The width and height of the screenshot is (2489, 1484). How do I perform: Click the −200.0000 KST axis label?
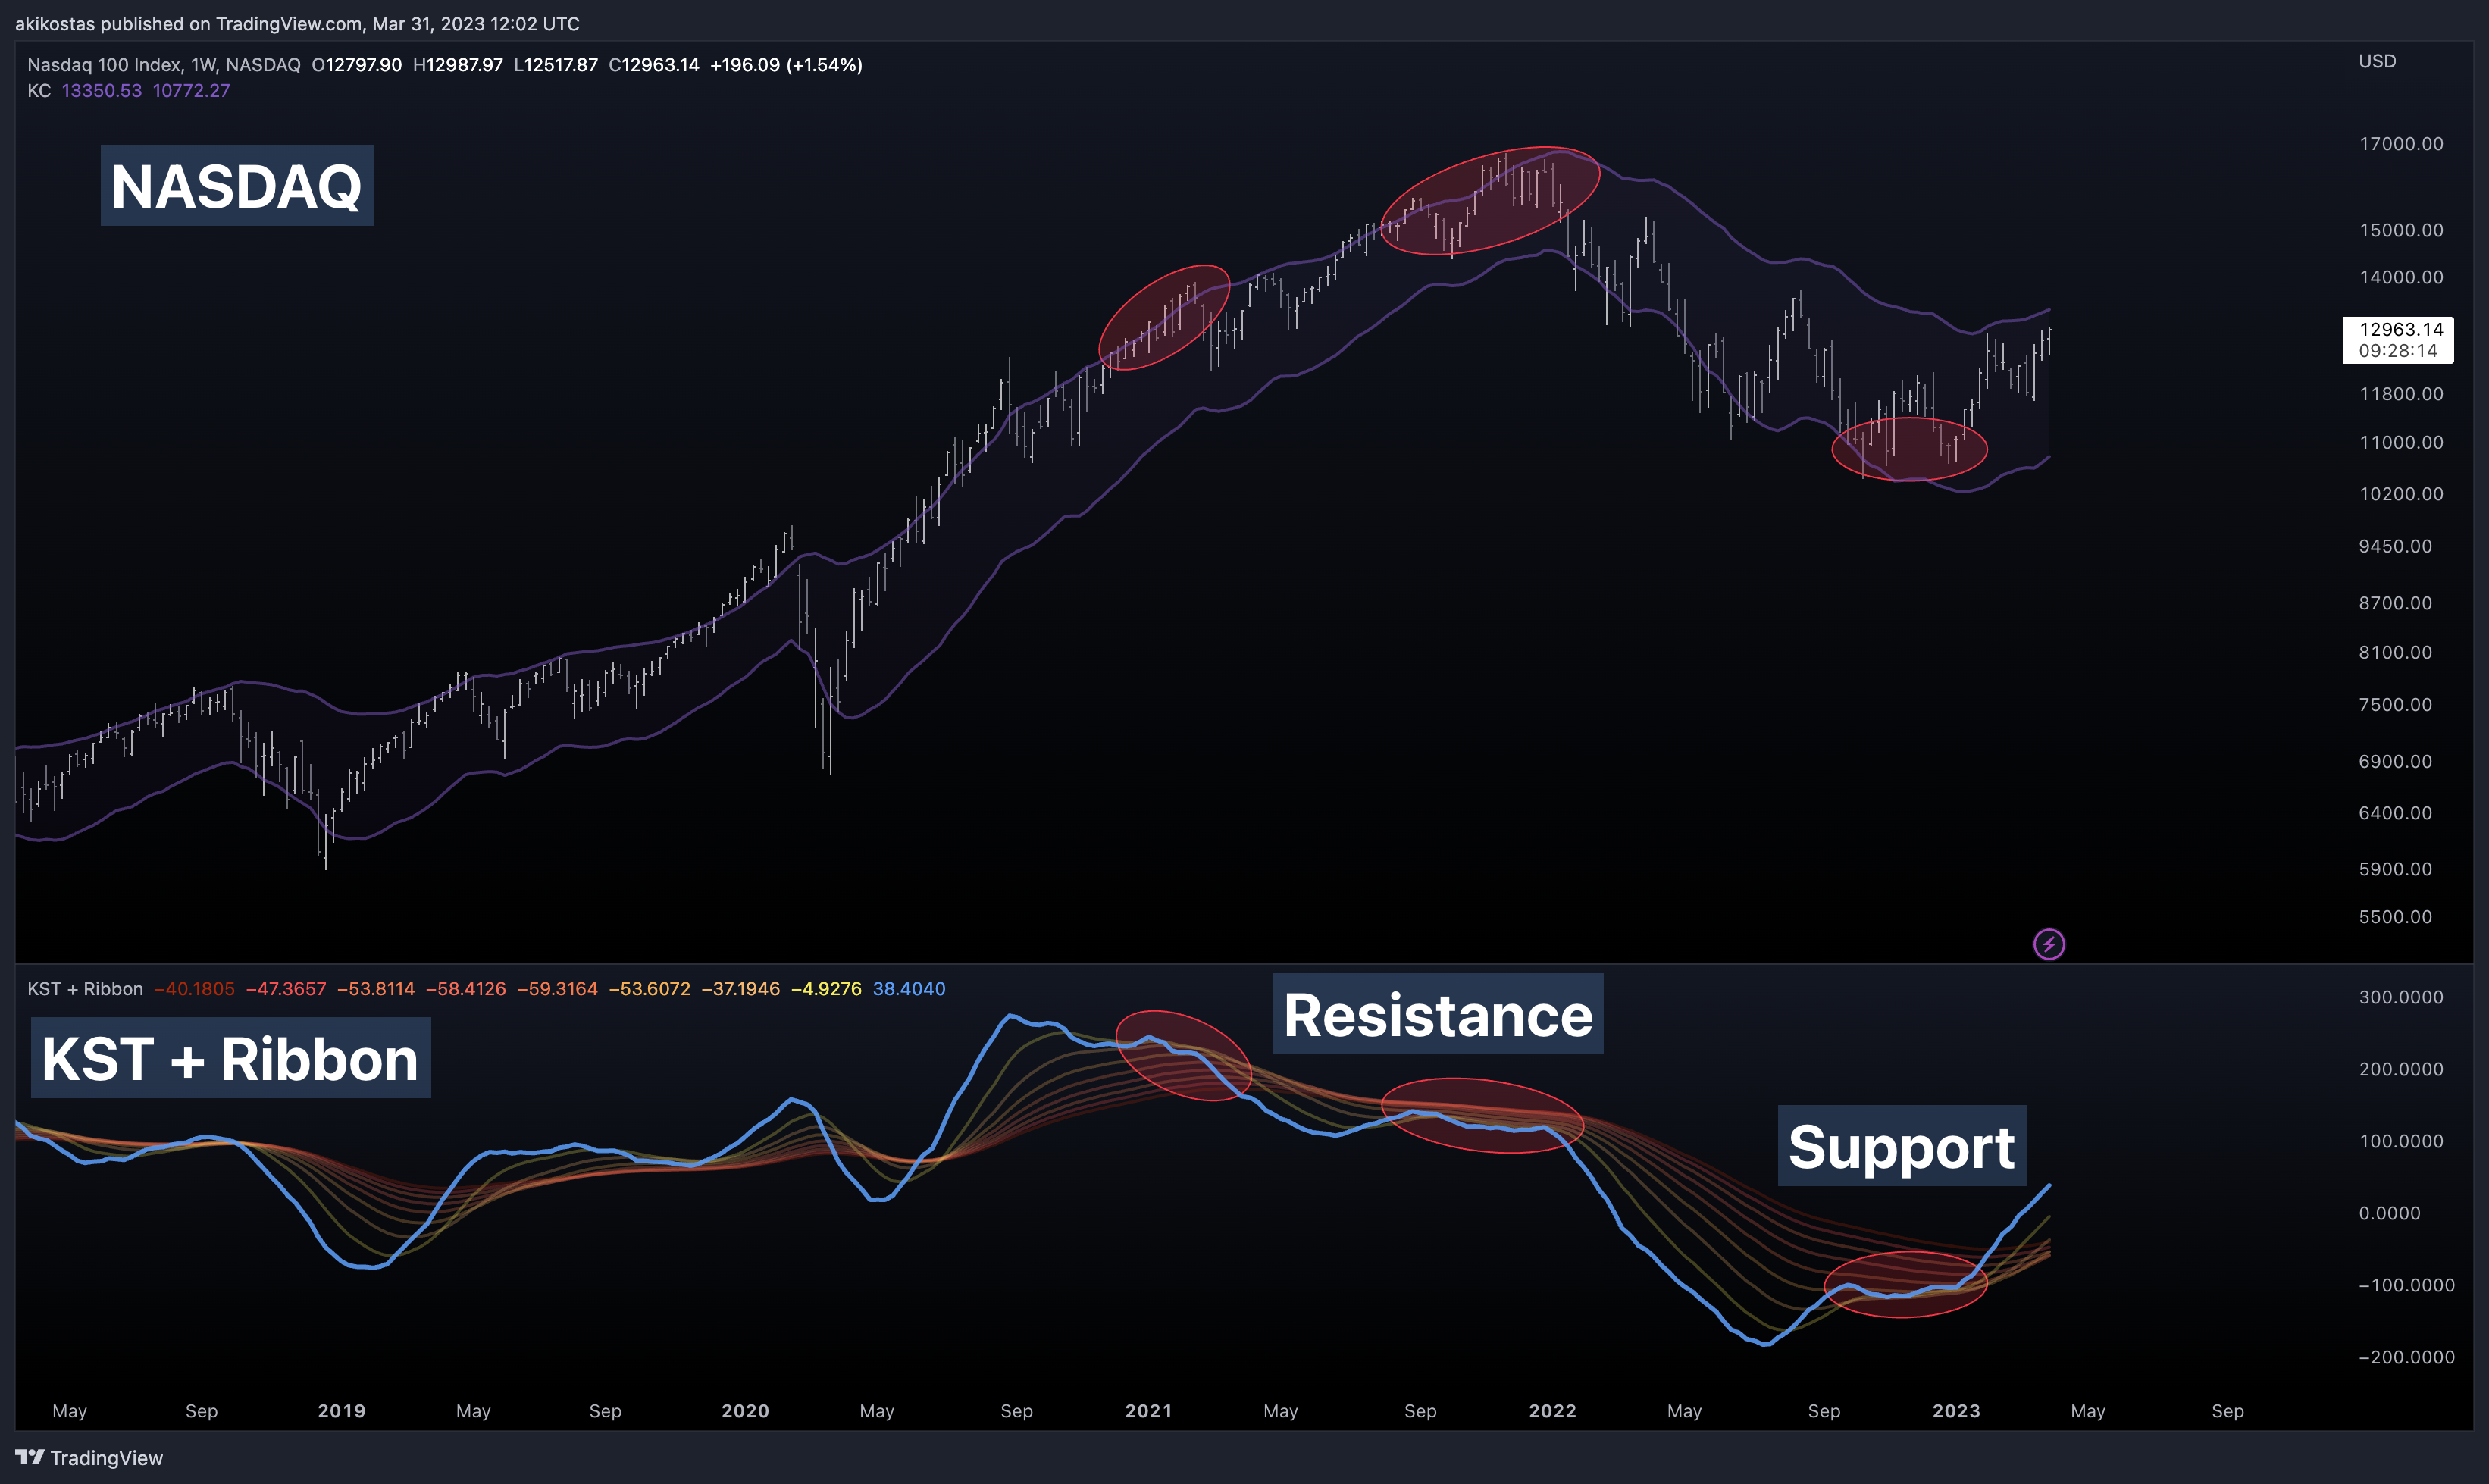(2406, 1357)
